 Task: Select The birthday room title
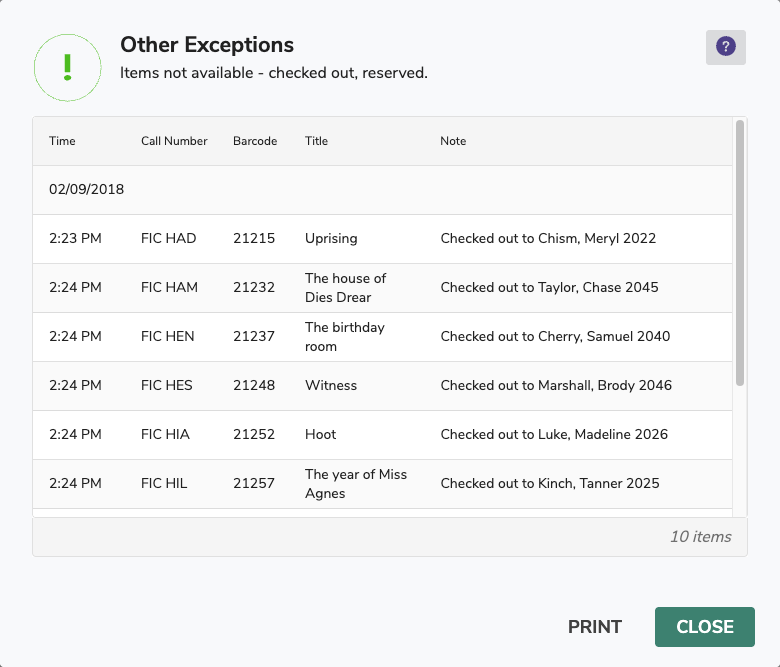point(344,337)
